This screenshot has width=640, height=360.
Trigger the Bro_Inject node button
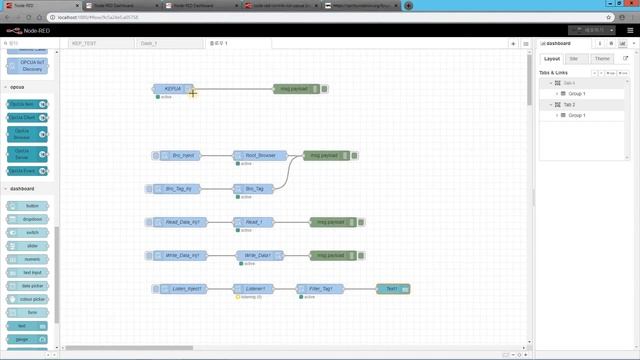click(156, 156)
